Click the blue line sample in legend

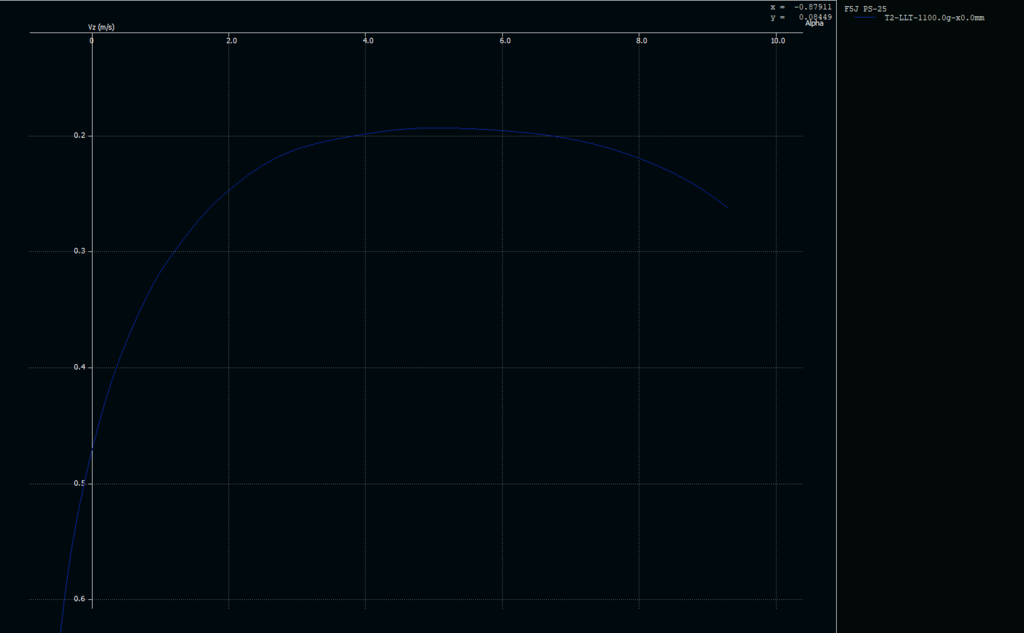862,18
